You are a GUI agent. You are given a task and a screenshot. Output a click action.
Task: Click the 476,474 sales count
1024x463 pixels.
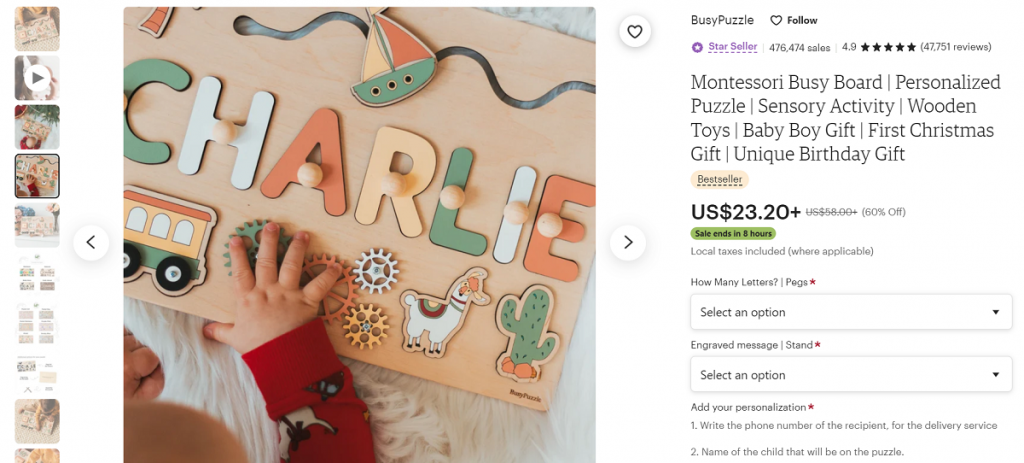[799, 47]
